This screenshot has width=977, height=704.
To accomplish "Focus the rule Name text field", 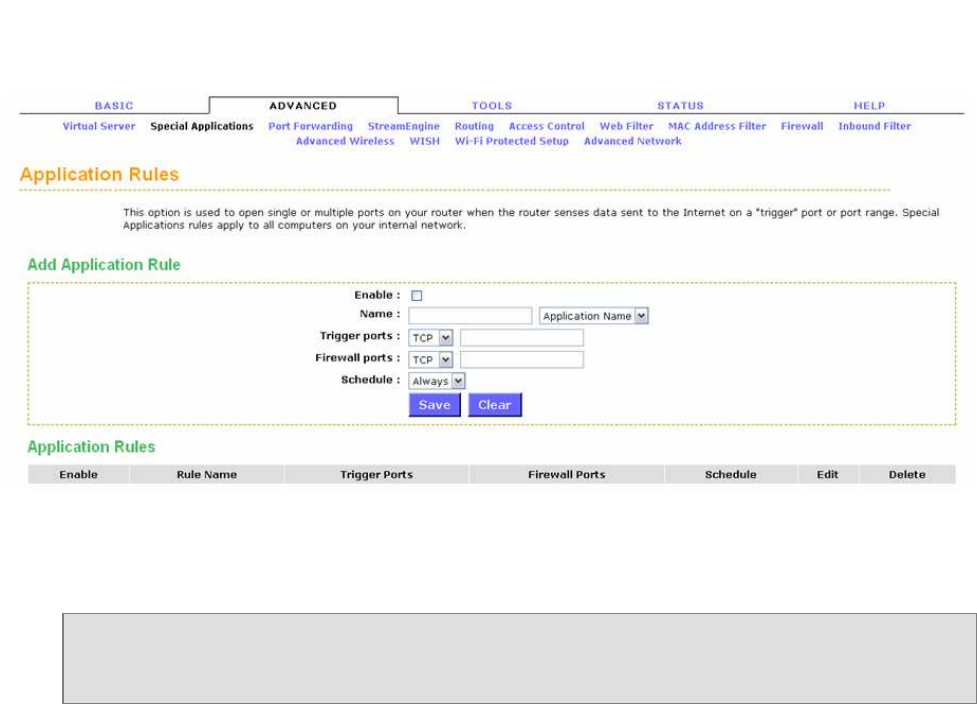I will [x=470, y=316].
